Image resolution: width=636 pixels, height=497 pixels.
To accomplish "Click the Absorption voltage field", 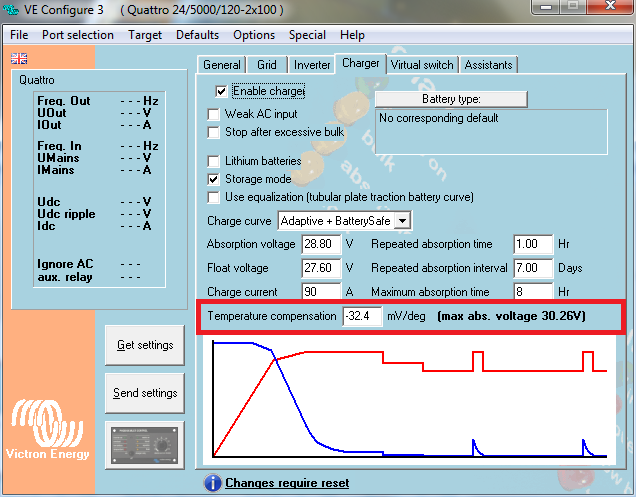I will (321, 244).
